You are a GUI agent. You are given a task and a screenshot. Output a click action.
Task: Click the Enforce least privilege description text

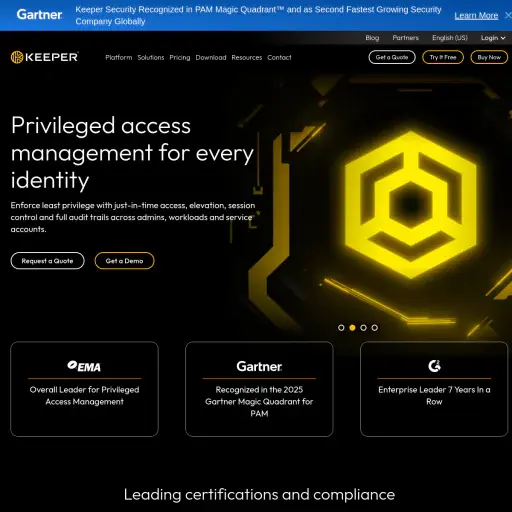133,217
